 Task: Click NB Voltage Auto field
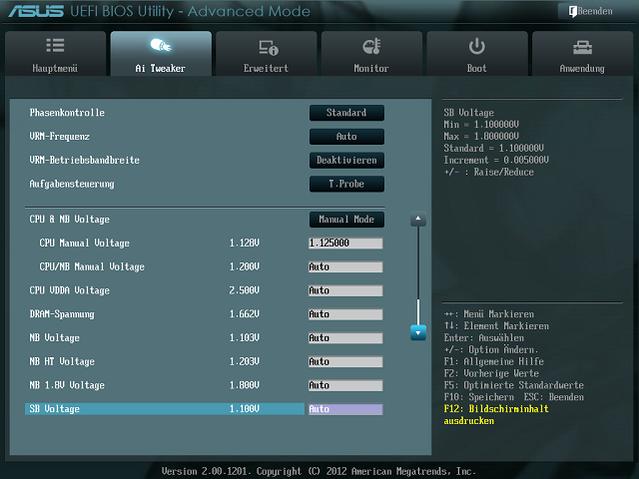pyautogui.click(x=346, y=338)
